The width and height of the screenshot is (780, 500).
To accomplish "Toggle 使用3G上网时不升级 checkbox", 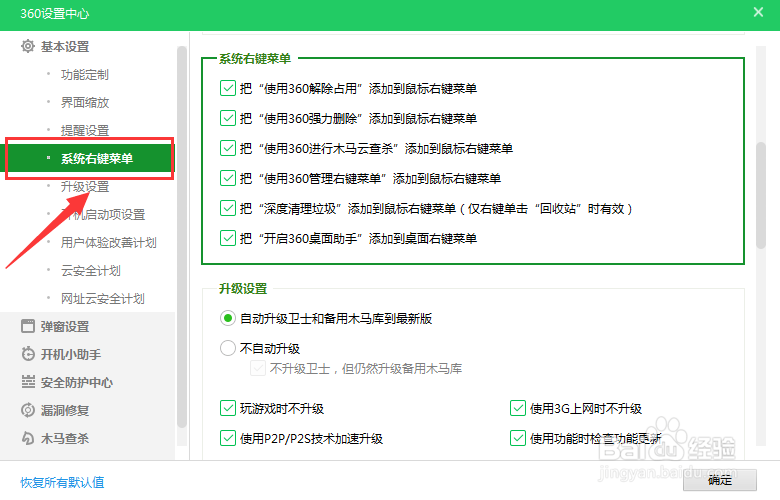I will tap(518, 408).
